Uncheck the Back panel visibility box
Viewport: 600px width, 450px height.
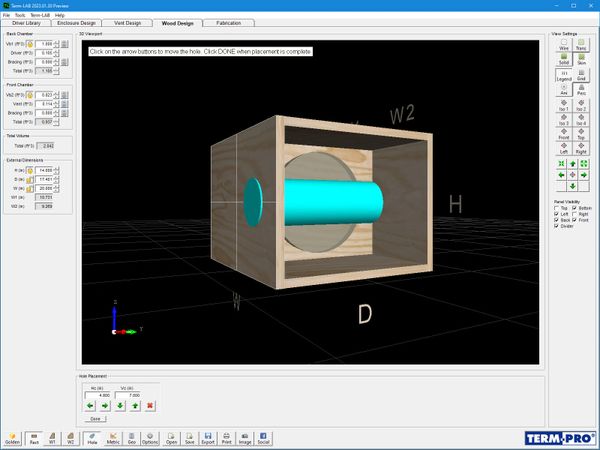556,220
